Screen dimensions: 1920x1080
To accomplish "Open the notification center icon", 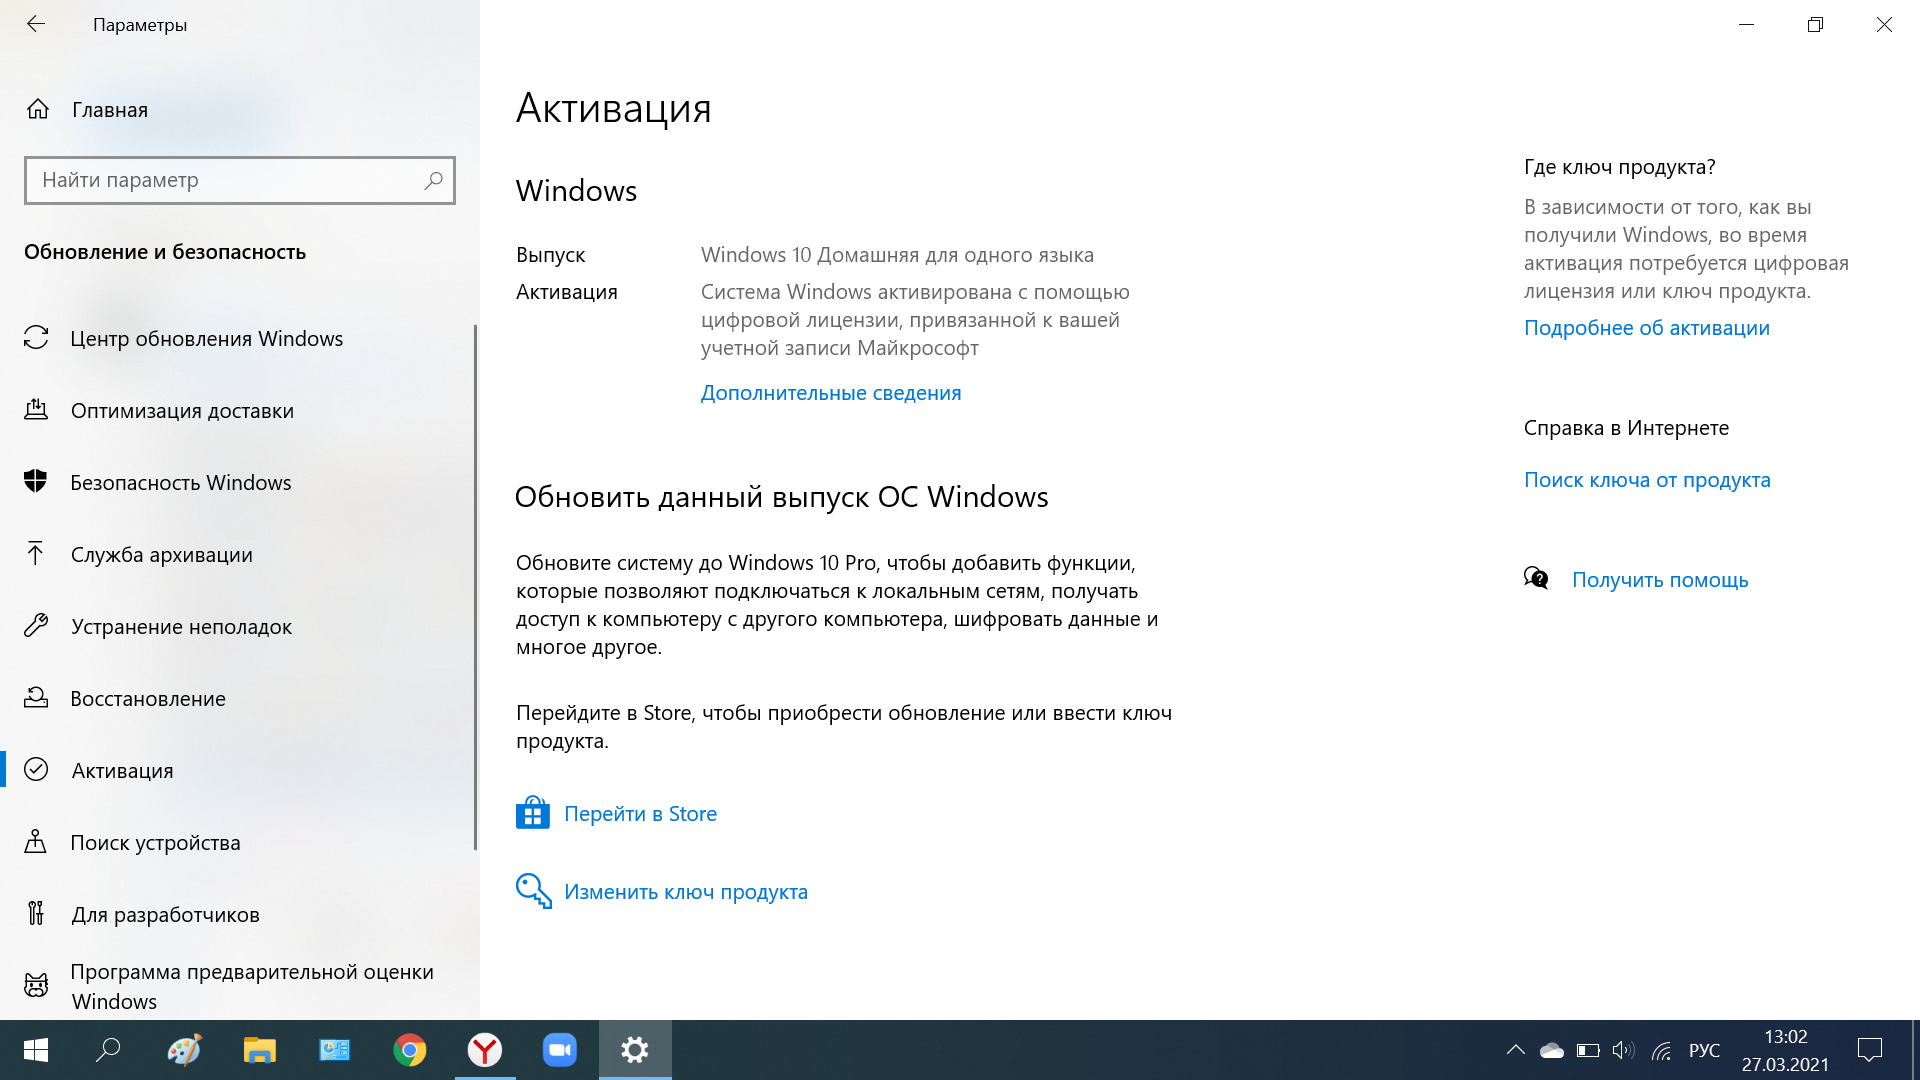I will 1869,1050.
